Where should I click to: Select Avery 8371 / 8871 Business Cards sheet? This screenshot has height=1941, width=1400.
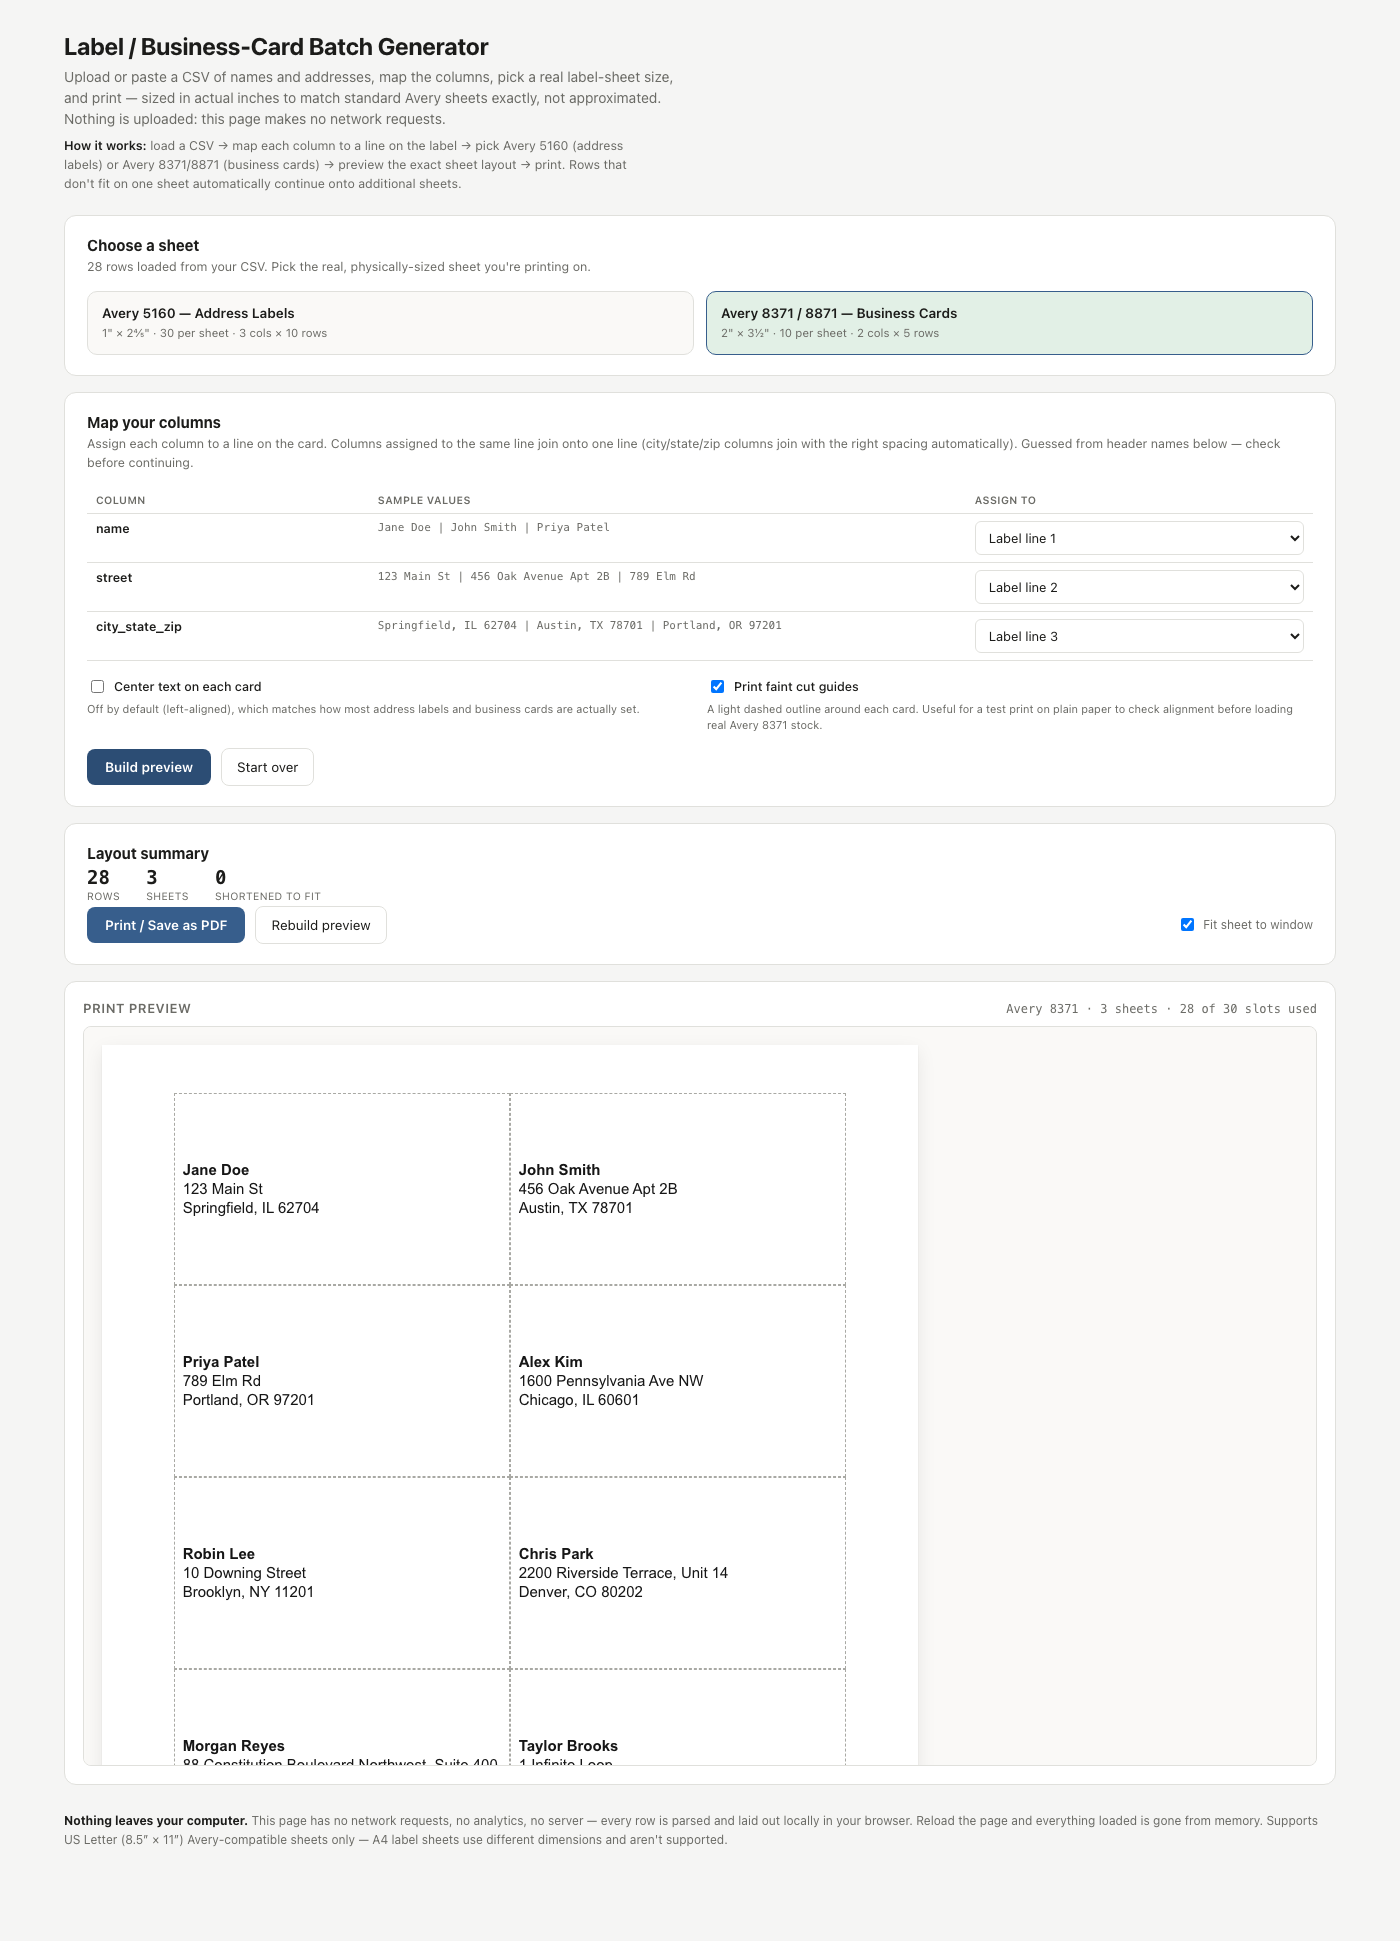[x=1009, y=323]
